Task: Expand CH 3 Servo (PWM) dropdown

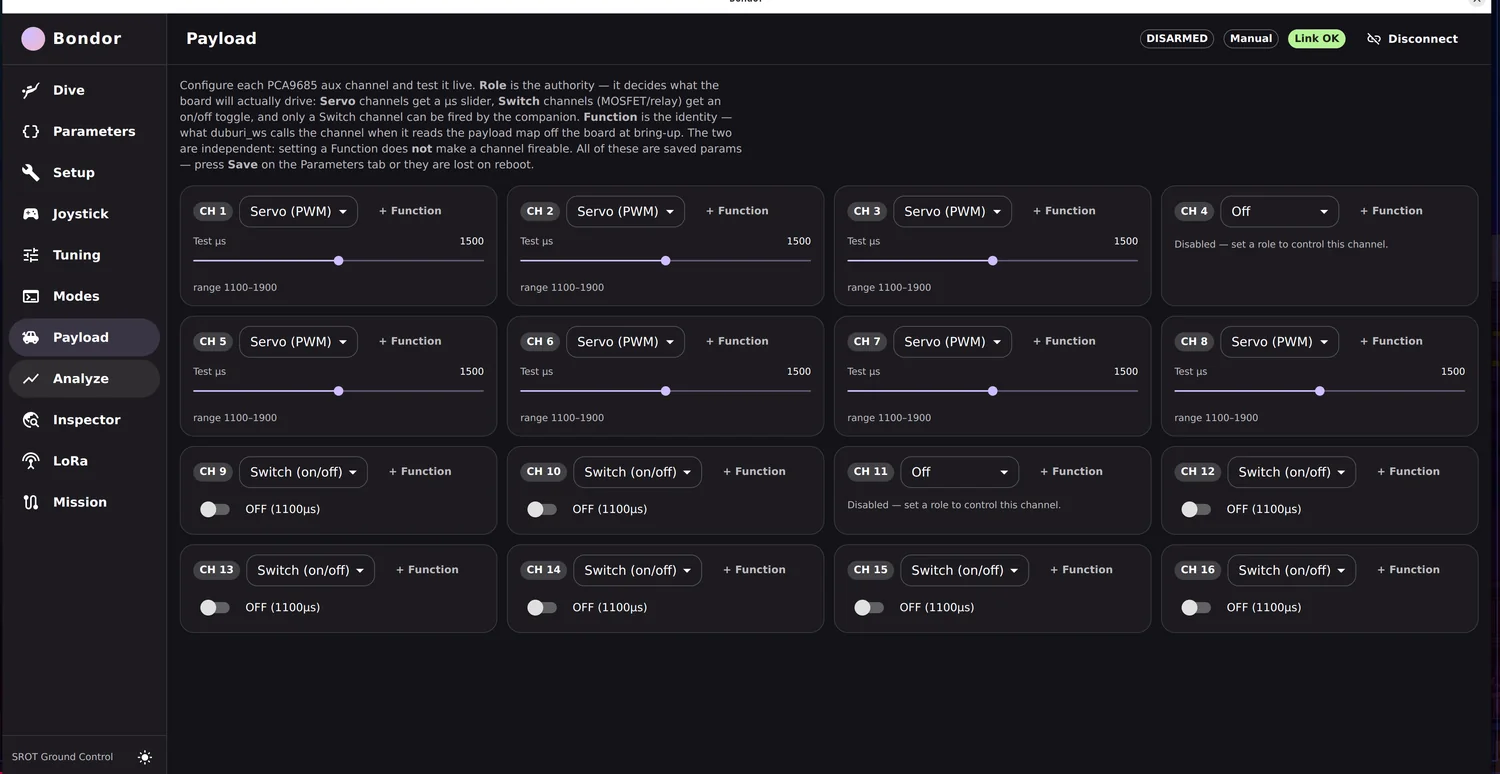Action: coord(952,211)
